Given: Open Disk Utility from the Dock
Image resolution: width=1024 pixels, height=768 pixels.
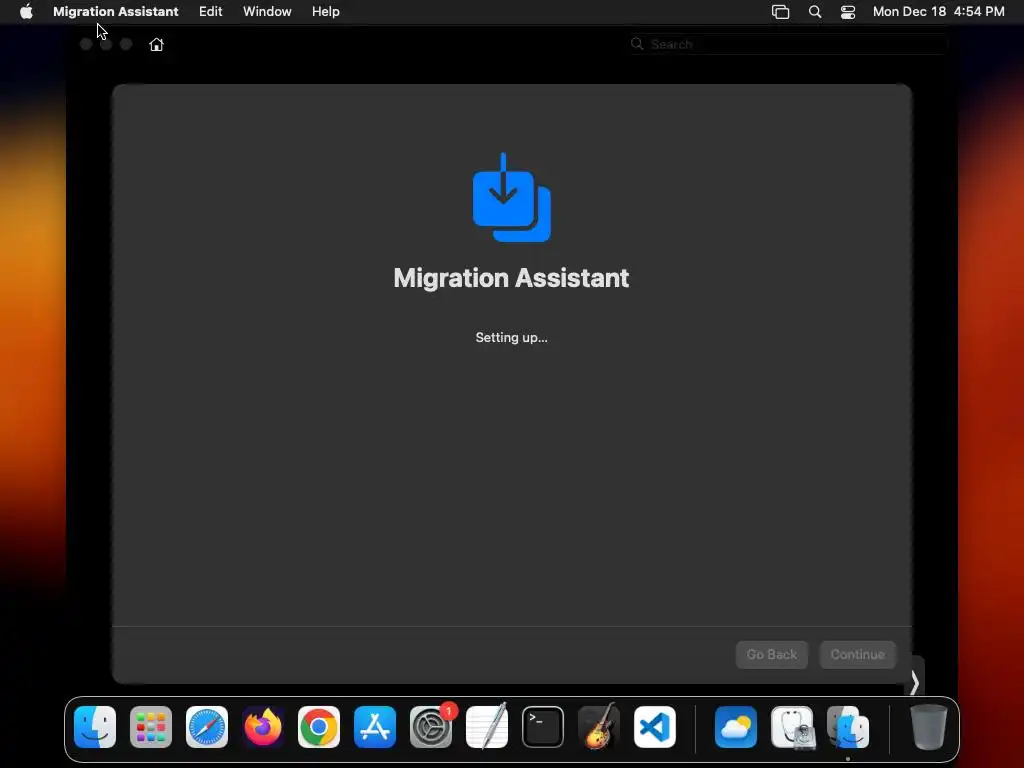Looking at the screenshot, I should (x=792, y=727).
